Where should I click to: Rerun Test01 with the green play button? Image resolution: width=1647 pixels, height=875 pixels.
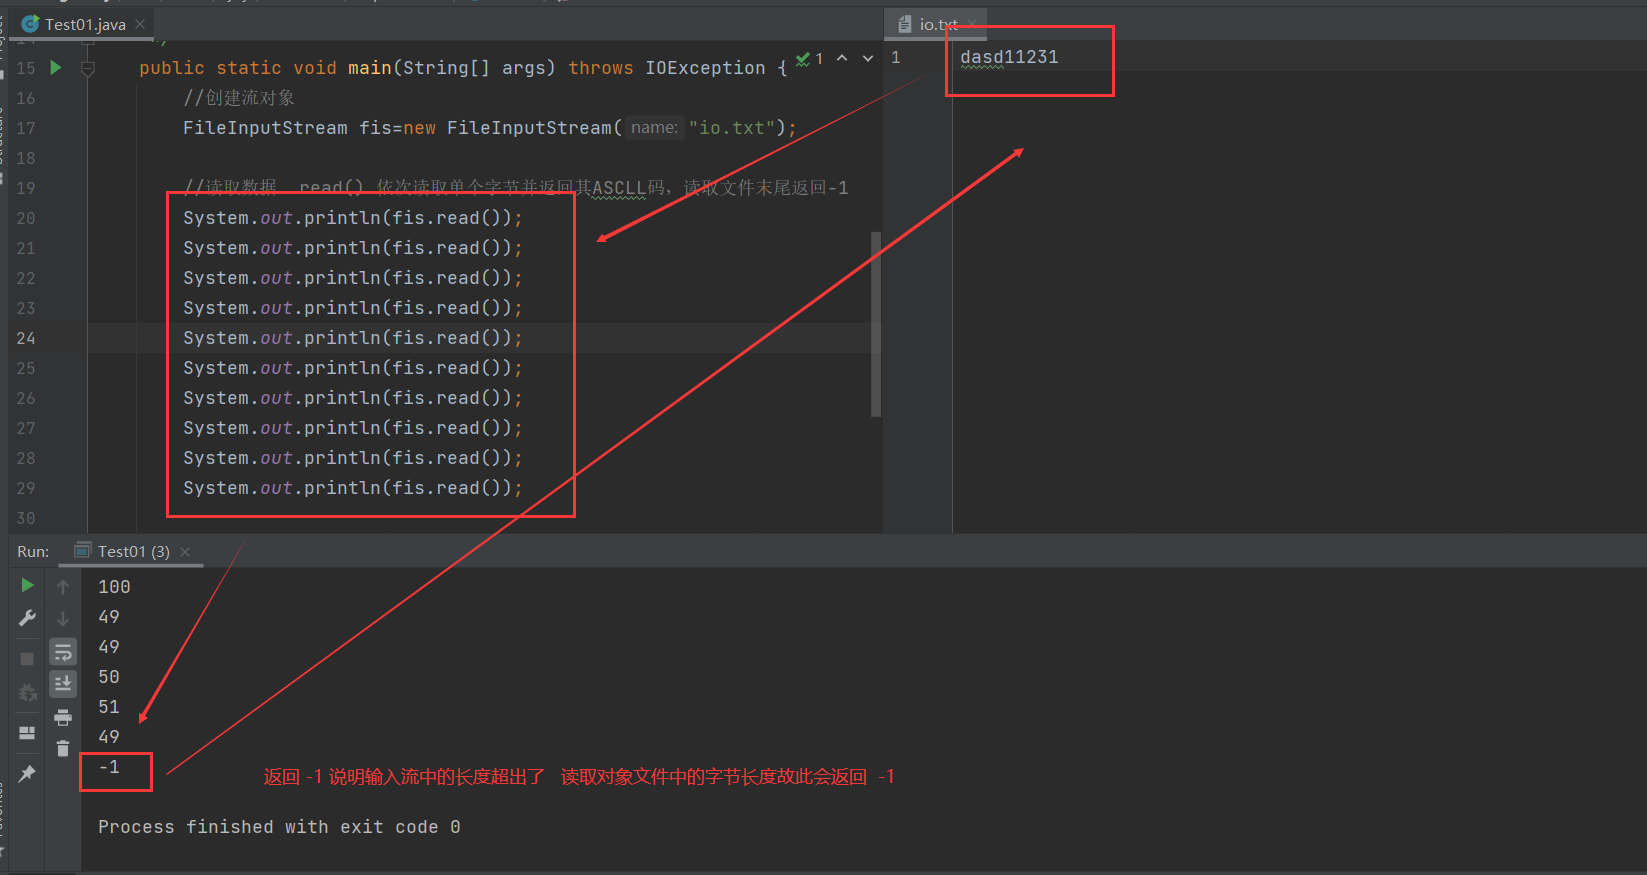point(27,586)
